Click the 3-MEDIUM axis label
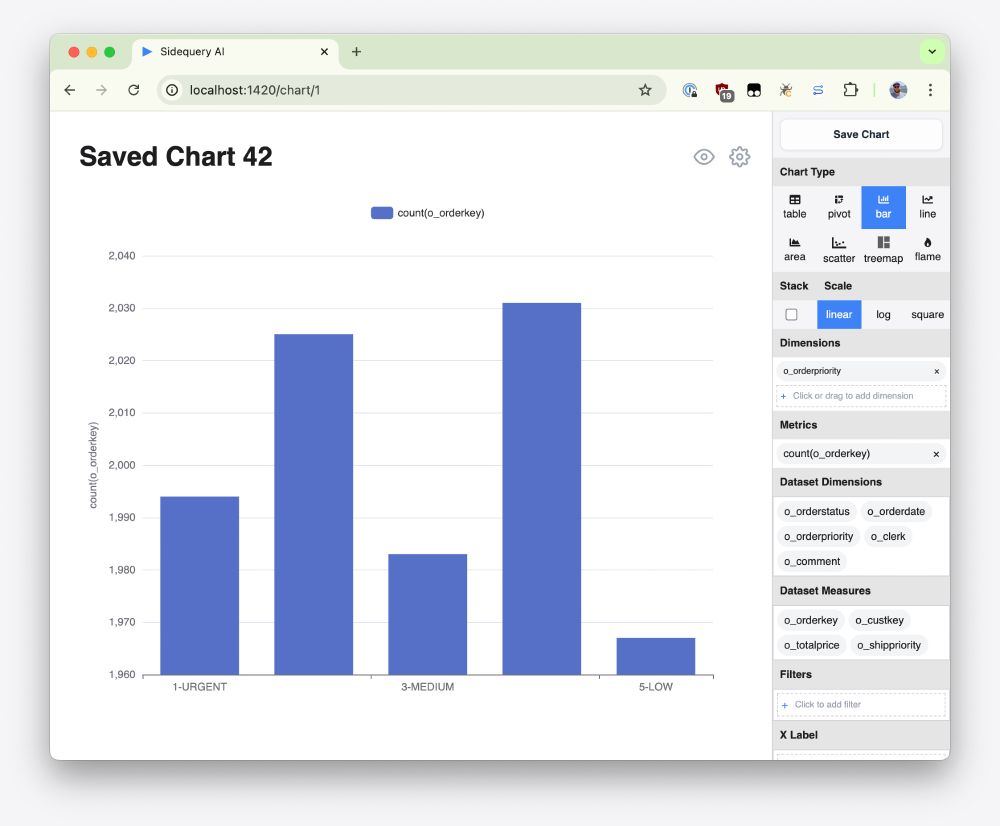Image resolution: width=1000 pixels, height=826 pixels. pos(427,687)
